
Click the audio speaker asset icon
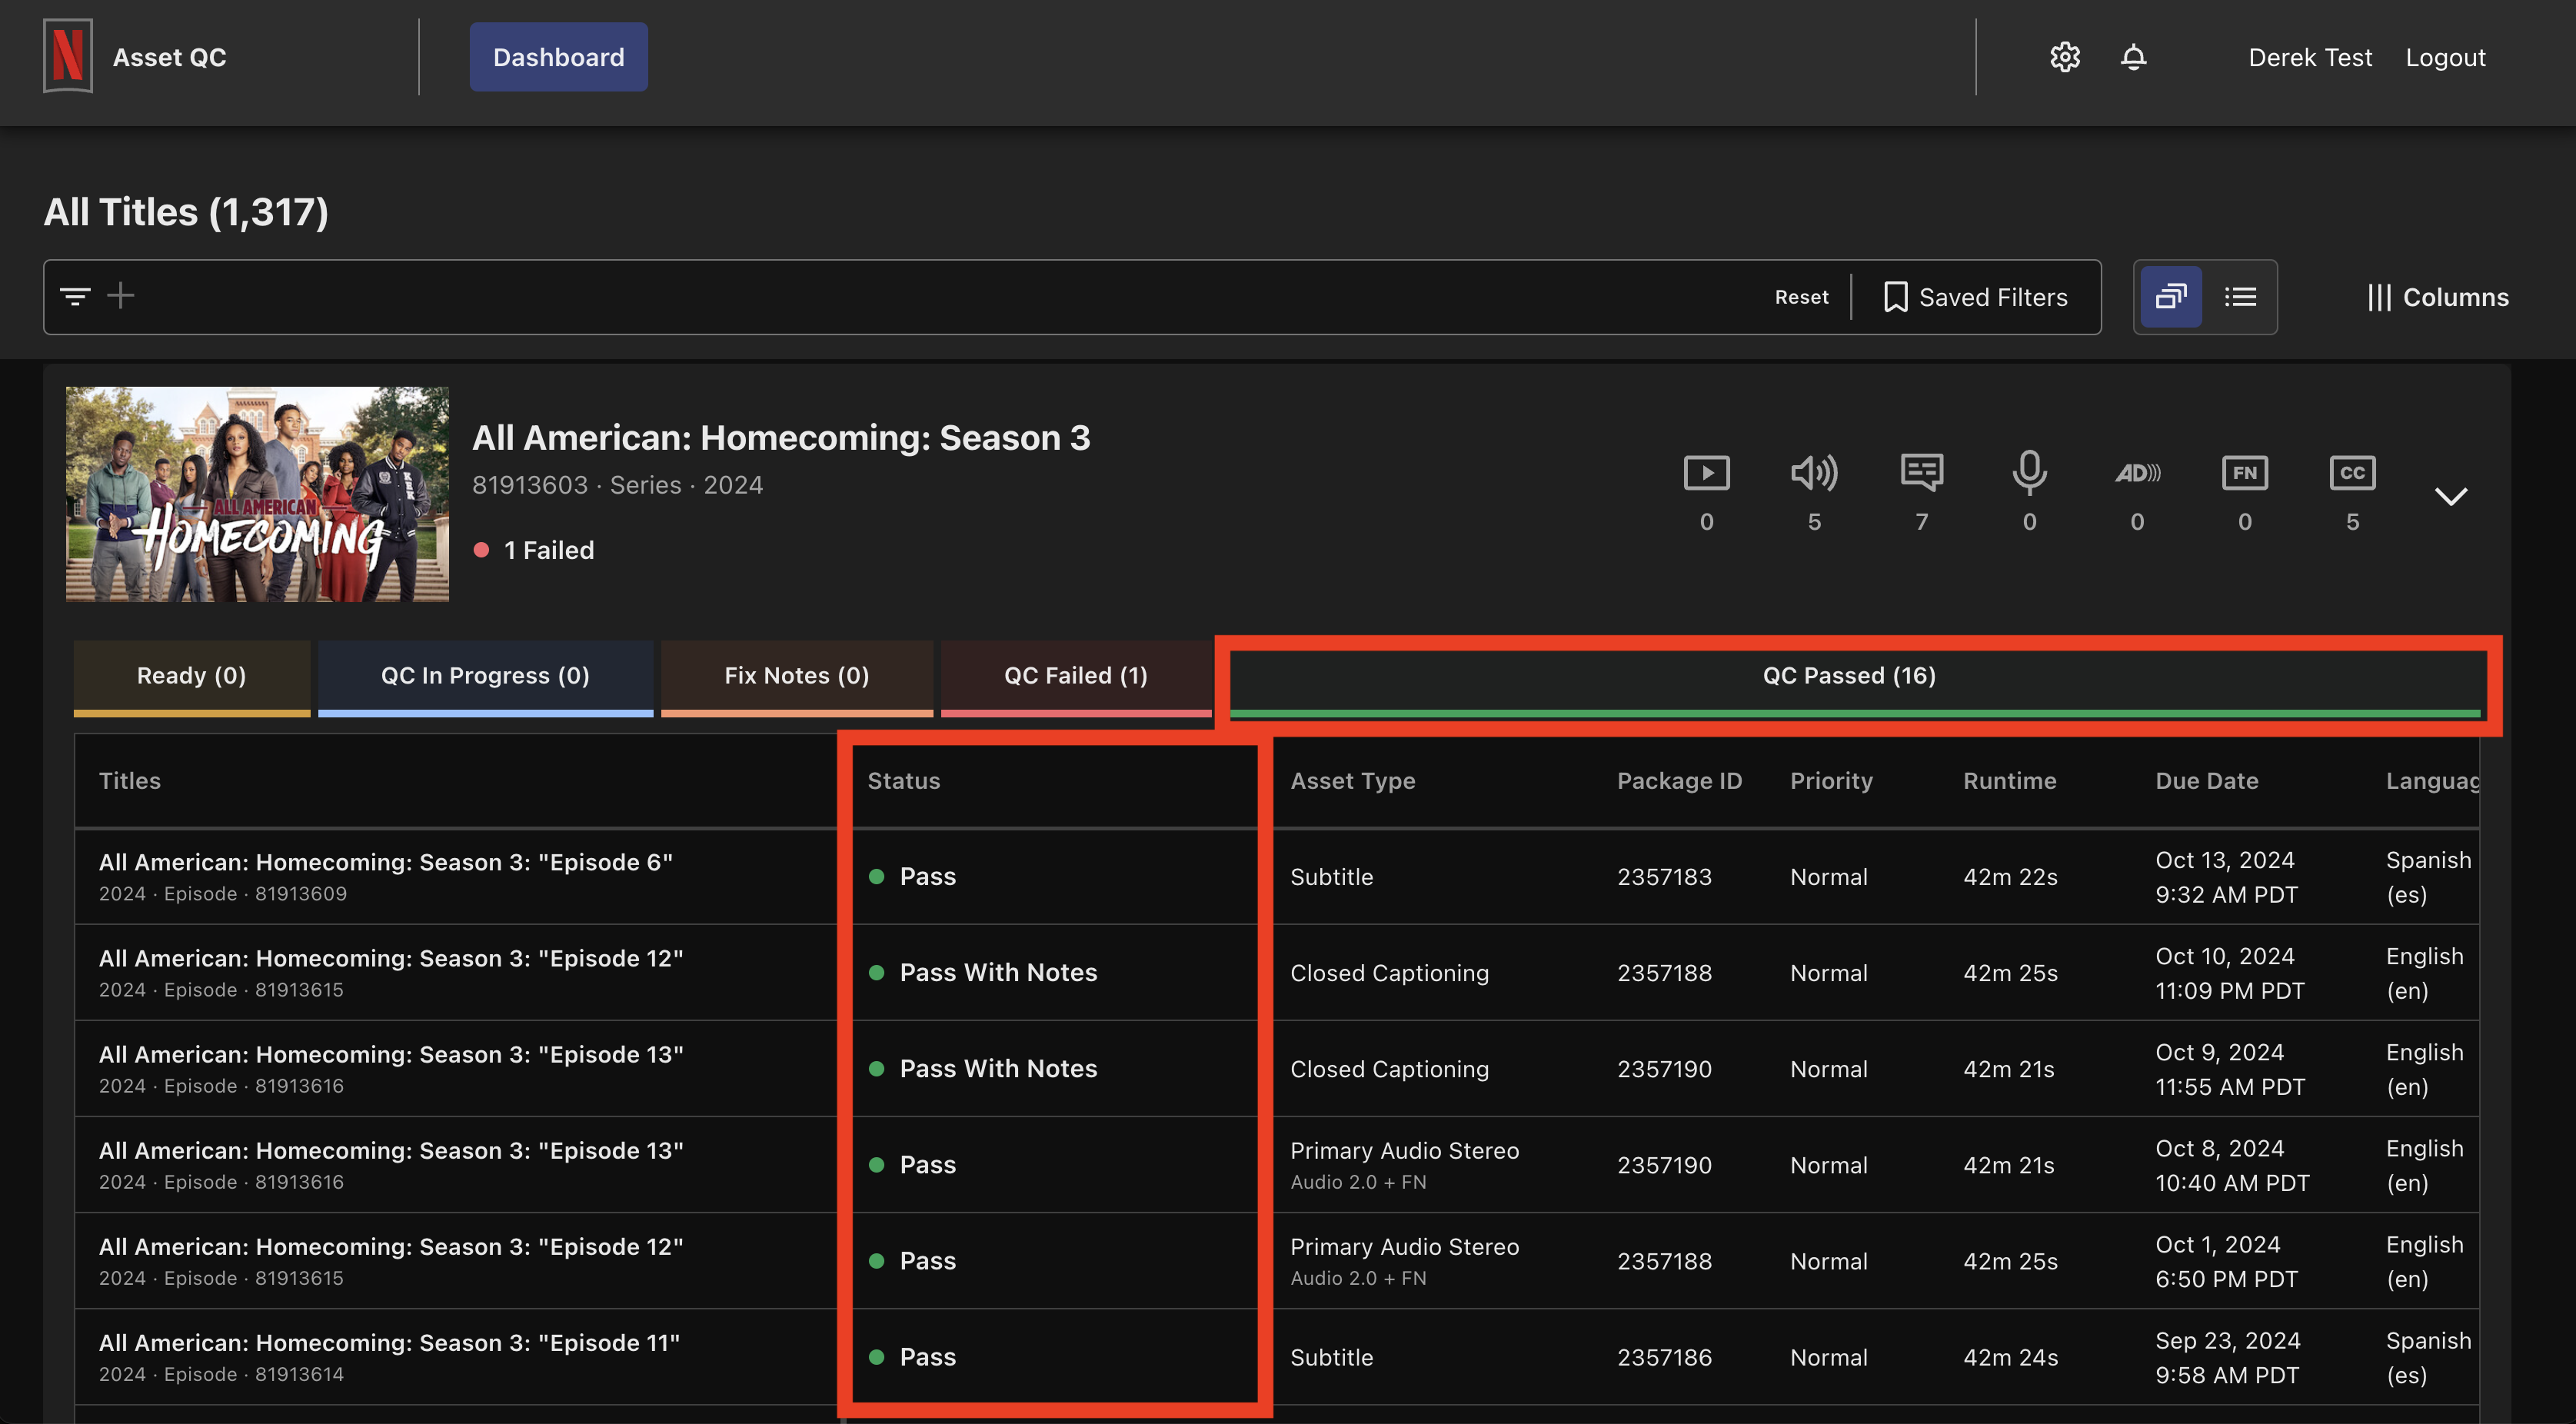click(1814, 472)
